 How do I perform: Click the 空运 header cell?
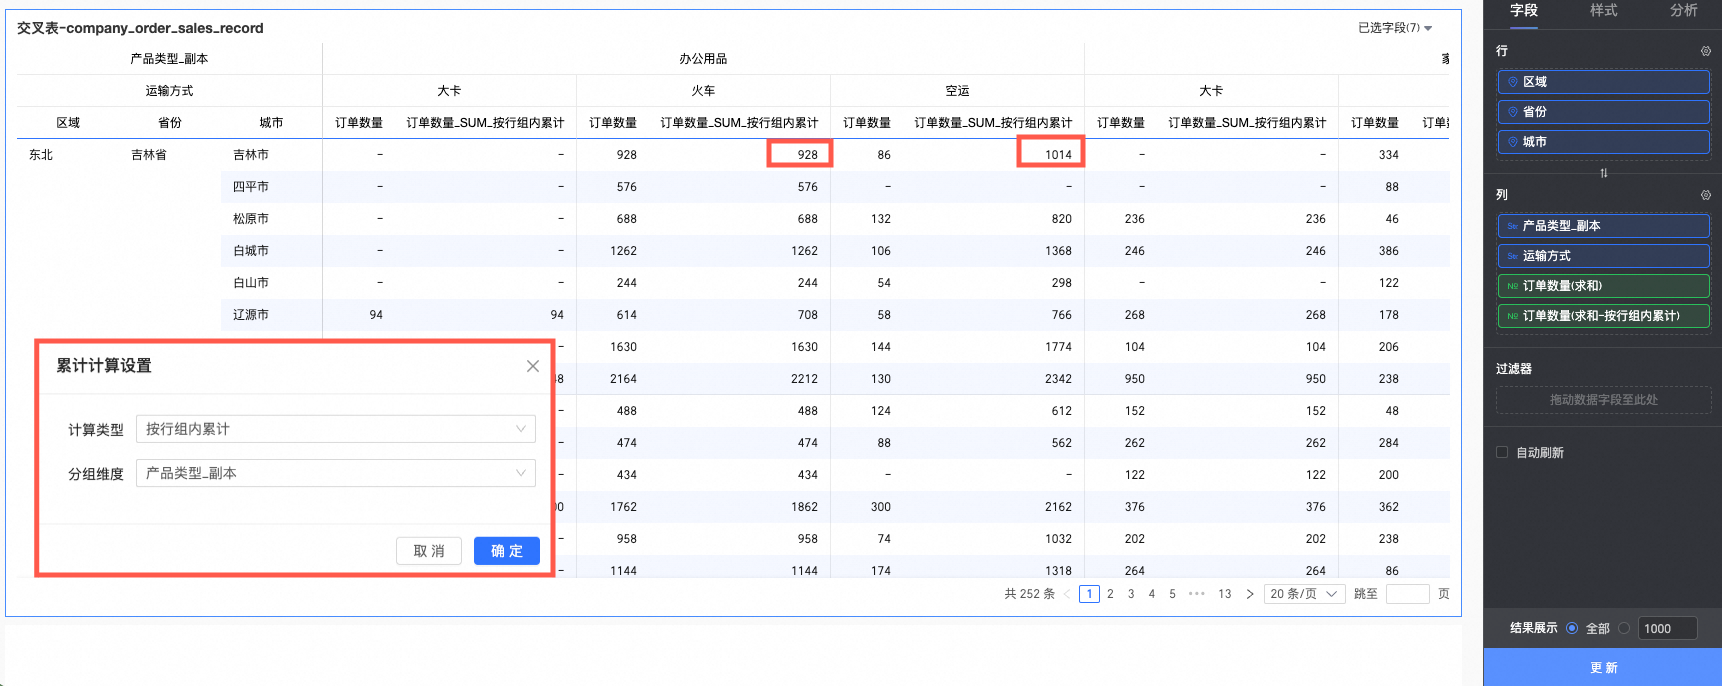tap(957, 91)
